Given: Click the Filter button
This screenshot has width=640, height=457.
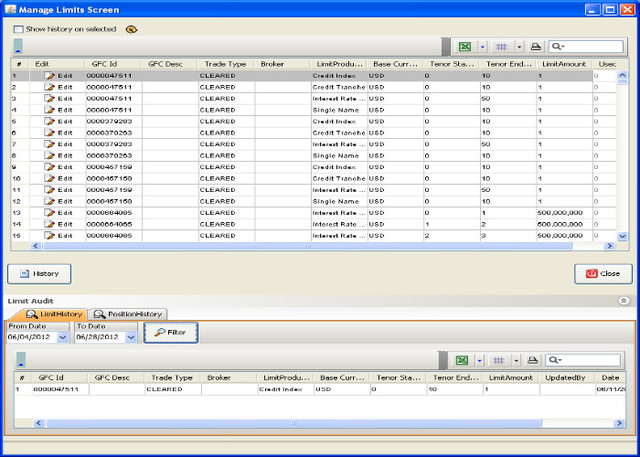Looking at the screenshot, I should coord(171,333).
